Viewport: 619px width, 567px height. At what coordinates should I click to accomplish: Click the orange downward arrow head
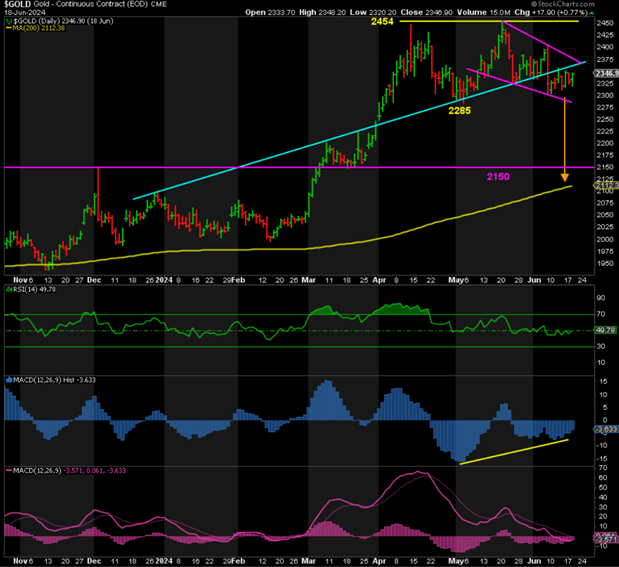(565, 174)
